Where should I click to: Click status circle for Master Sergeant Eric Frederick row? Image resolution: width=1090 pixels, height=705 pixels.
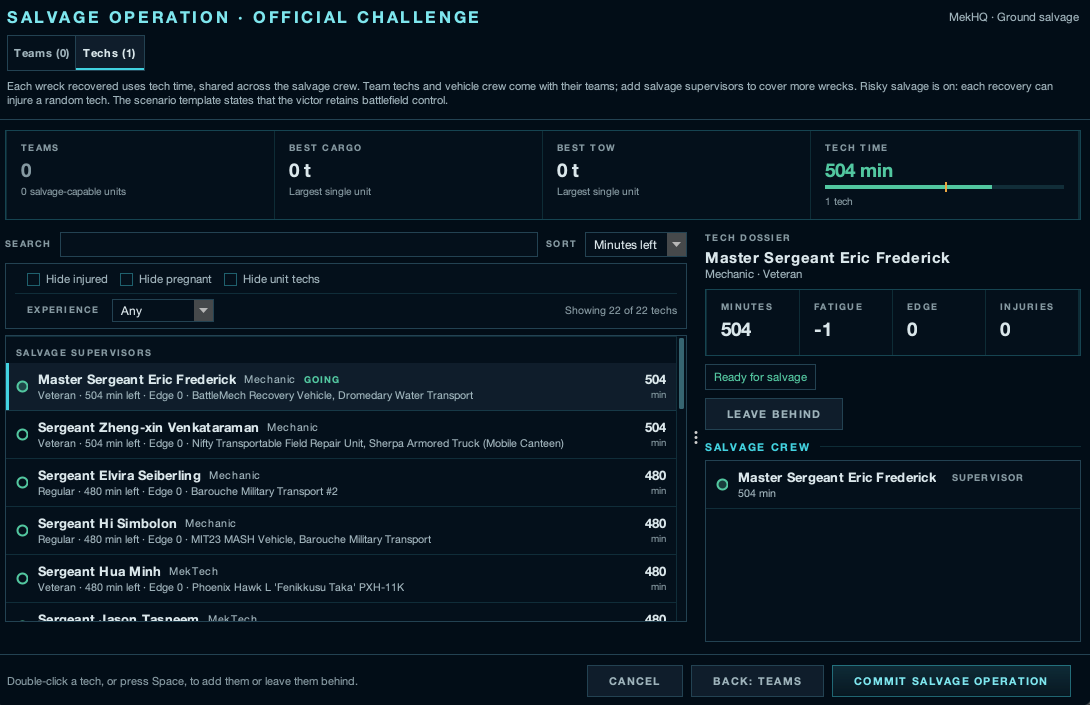point(22,387)
